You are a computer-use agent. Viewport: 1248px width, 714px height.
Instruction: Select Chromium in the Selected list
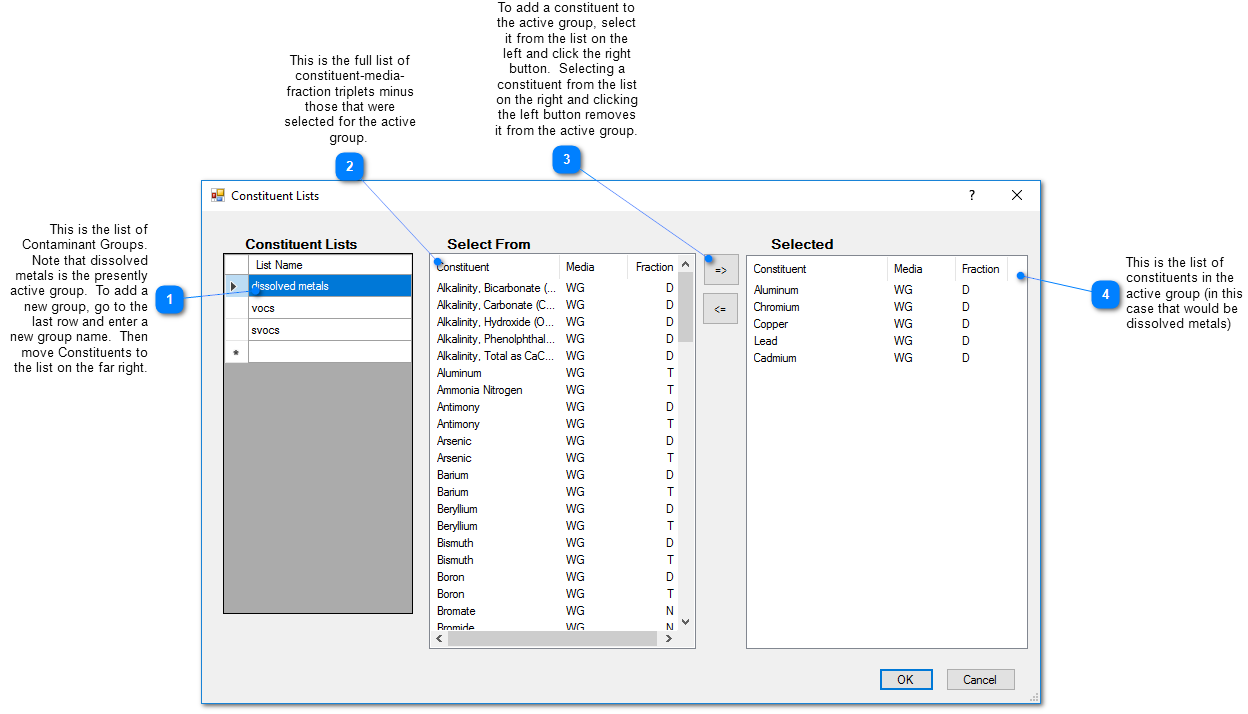pos(776,307)
